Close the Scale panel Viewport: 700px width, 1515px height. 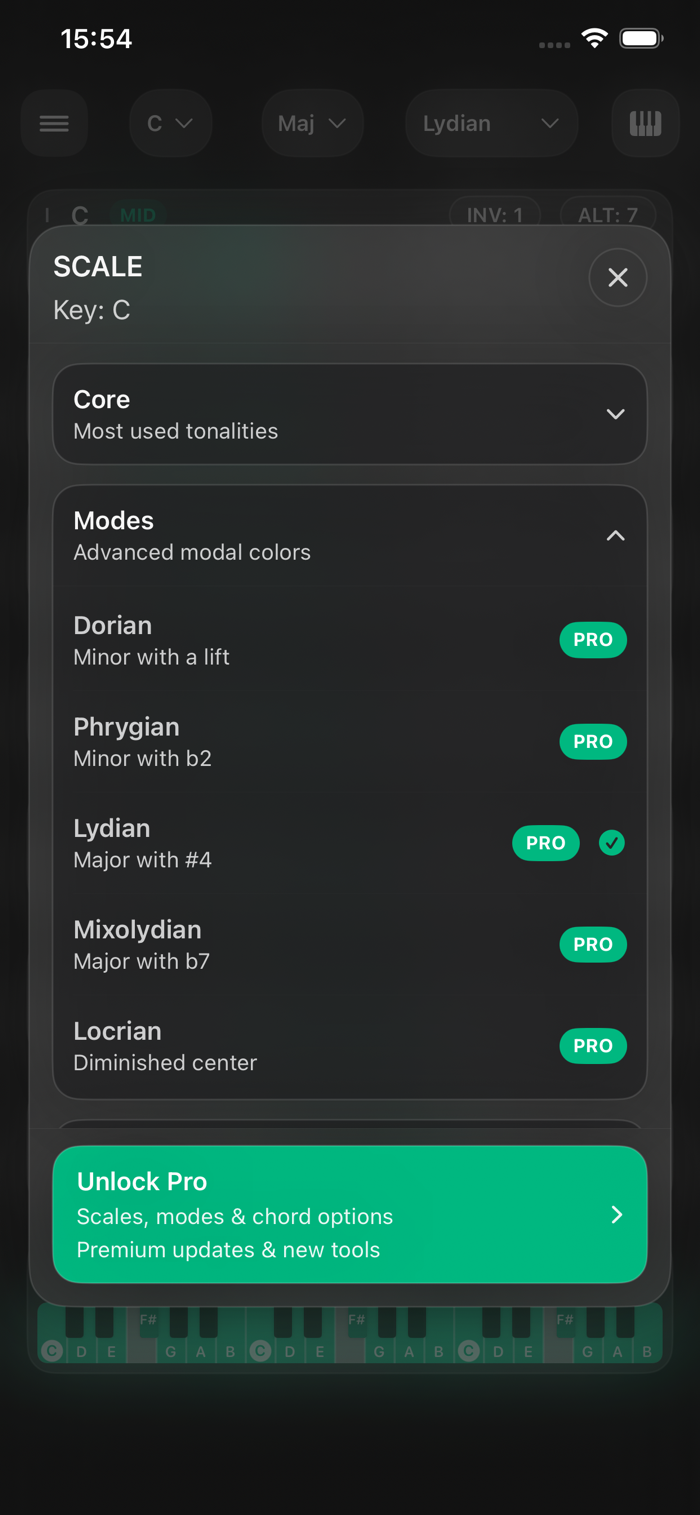pos(617,278)
